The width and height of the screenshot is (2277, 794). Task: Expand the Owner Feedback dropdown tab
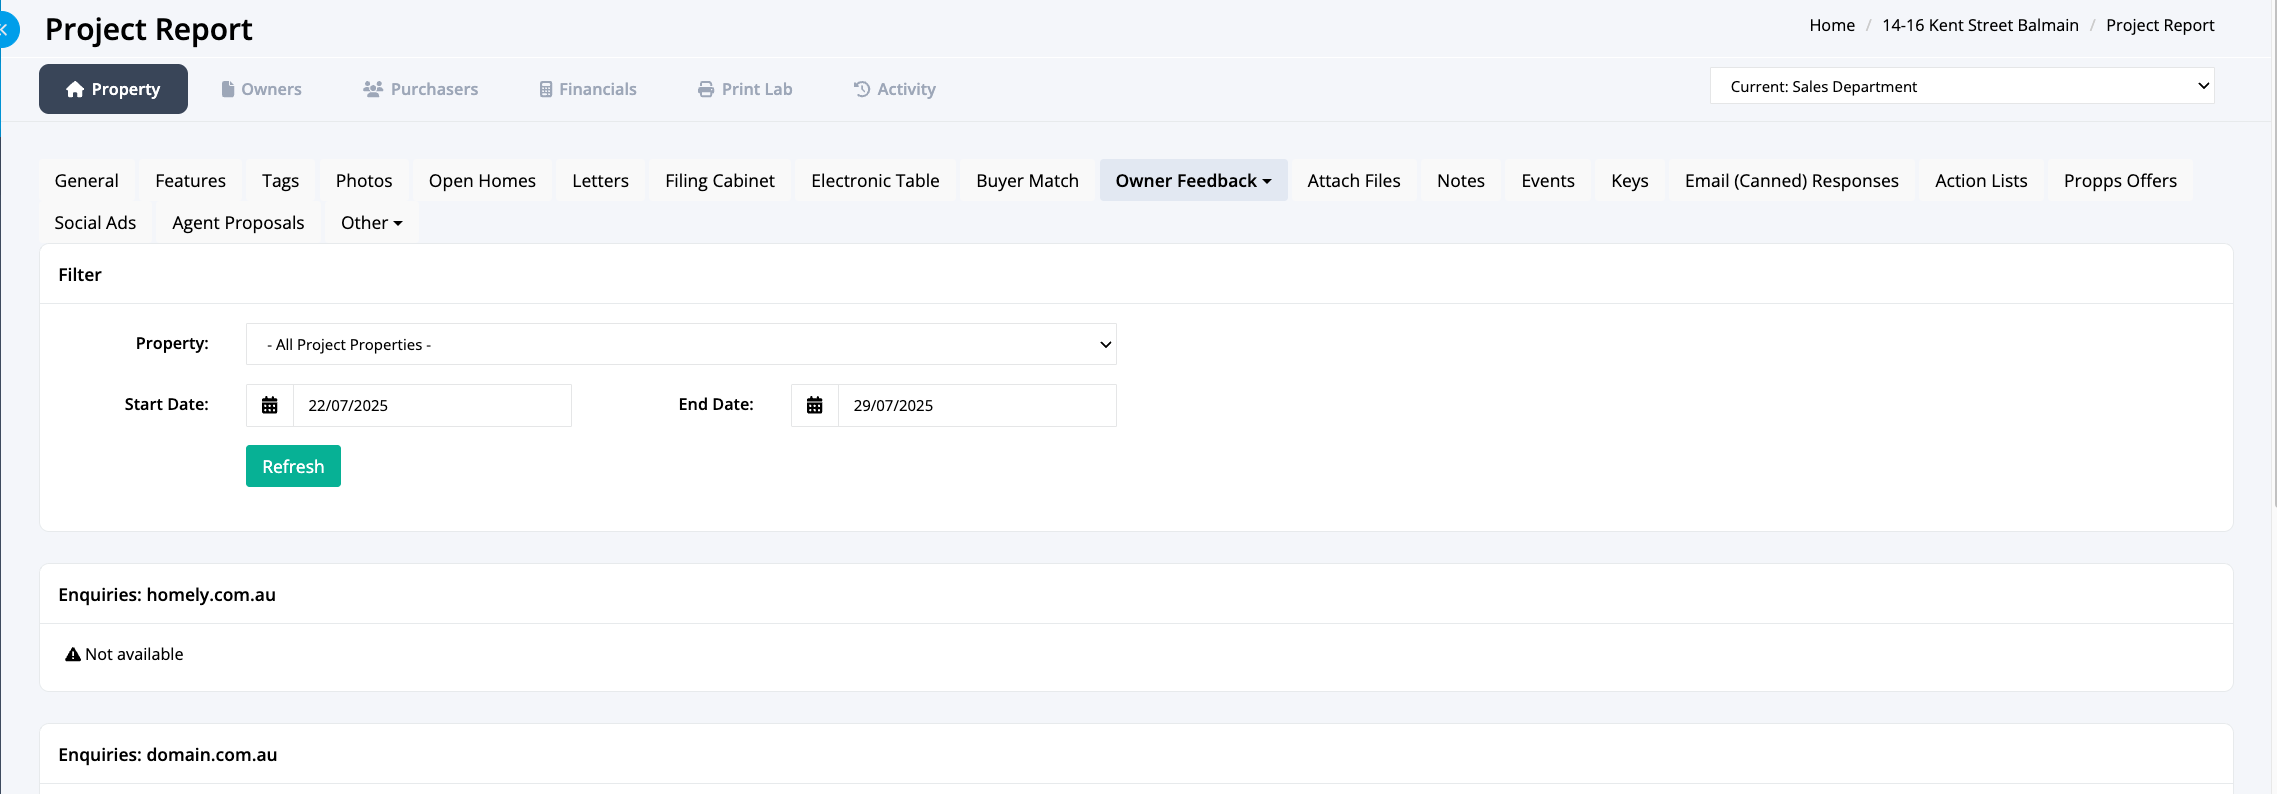(1193, 180)
